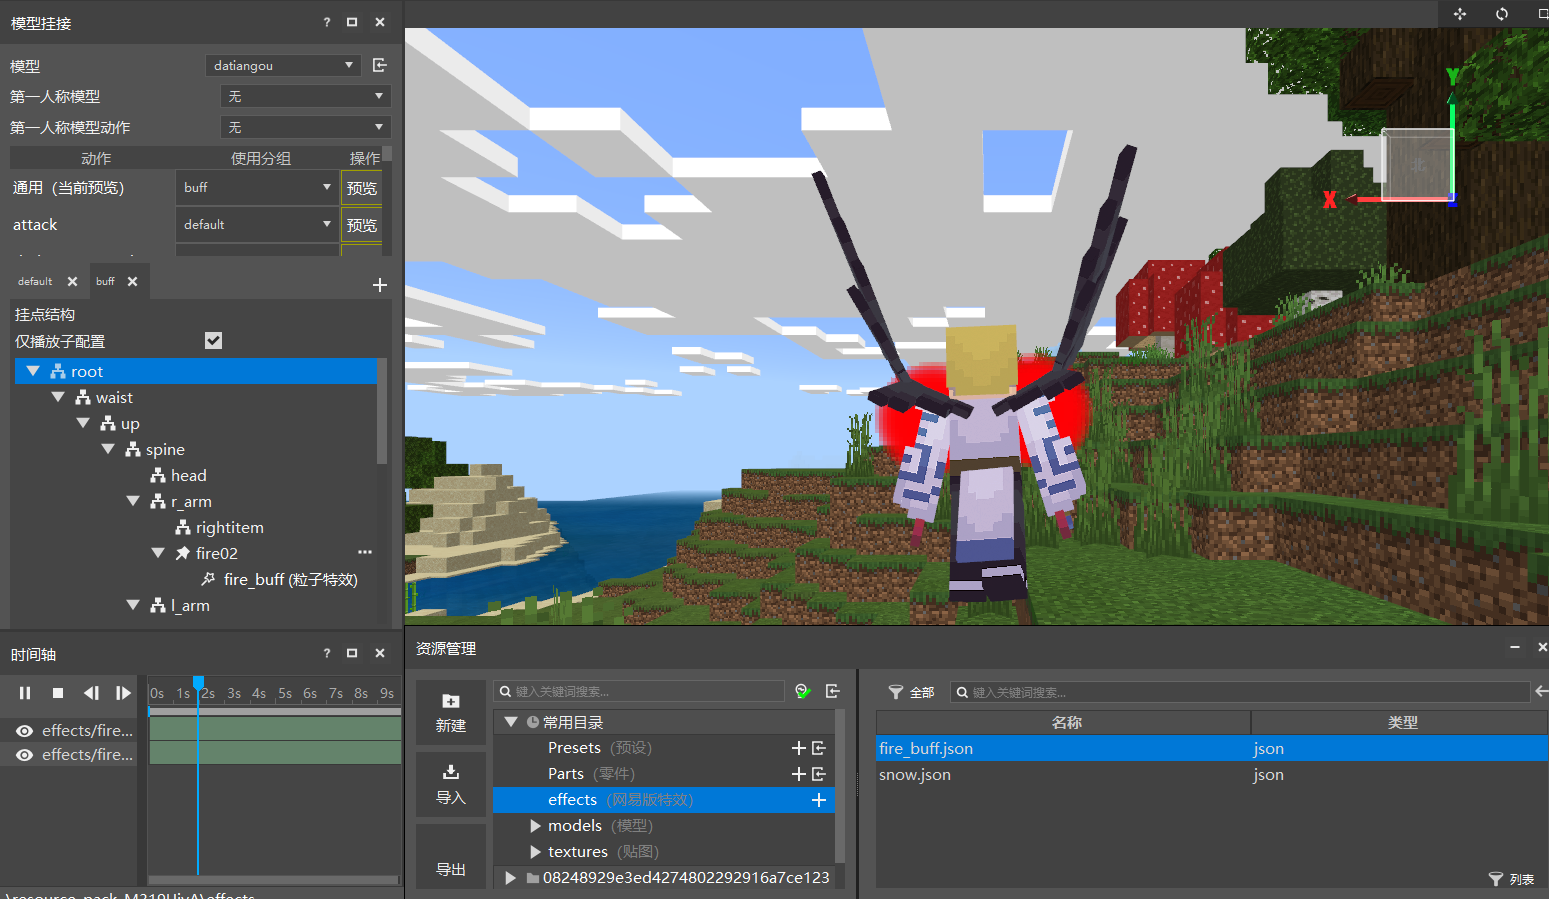Open help for the 时间轴 panel
The height and width of the screenshot is (899, 1549).
click(x=326, y=653)
